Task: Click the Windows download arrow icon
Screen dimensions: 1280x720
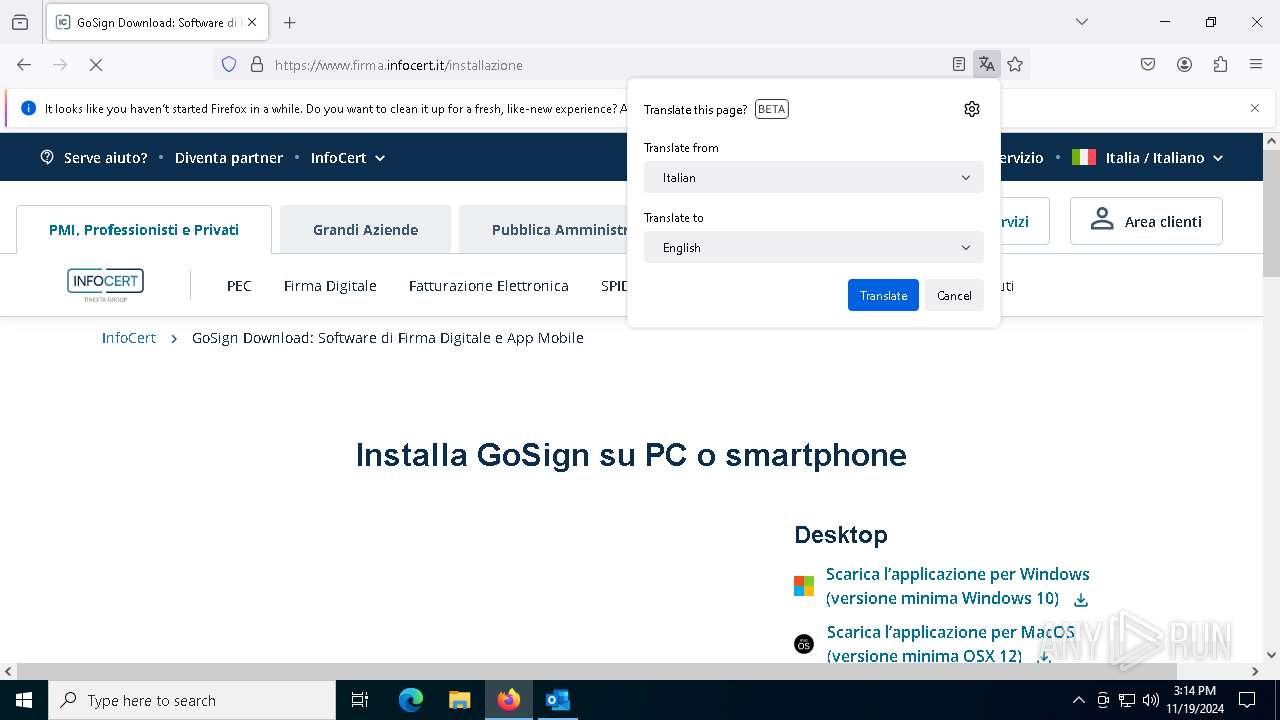Action: (x=1080, y=600)
